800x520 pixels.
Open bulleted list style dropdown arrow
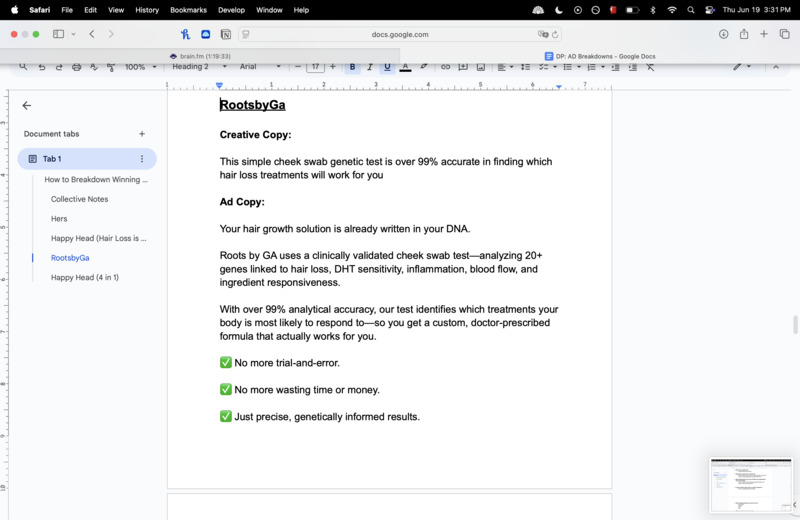tap(579, 67)
